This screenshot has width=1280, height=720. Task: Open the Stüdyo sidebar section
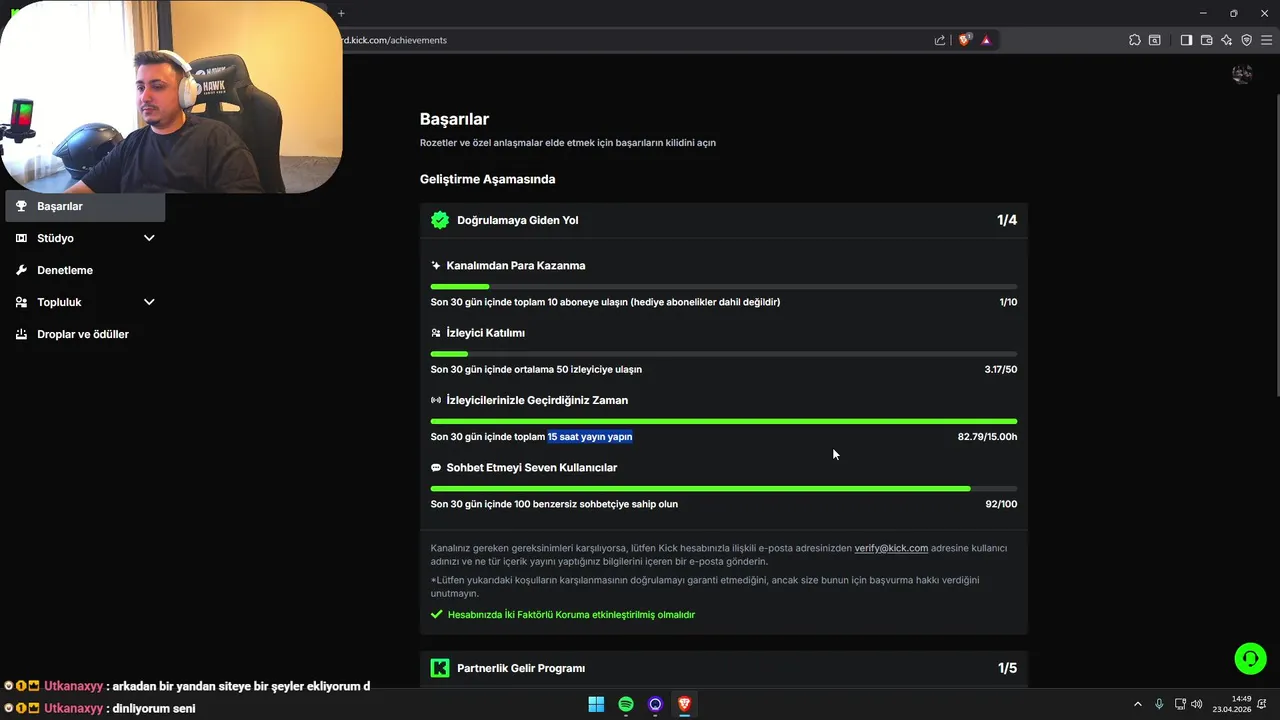85,238
